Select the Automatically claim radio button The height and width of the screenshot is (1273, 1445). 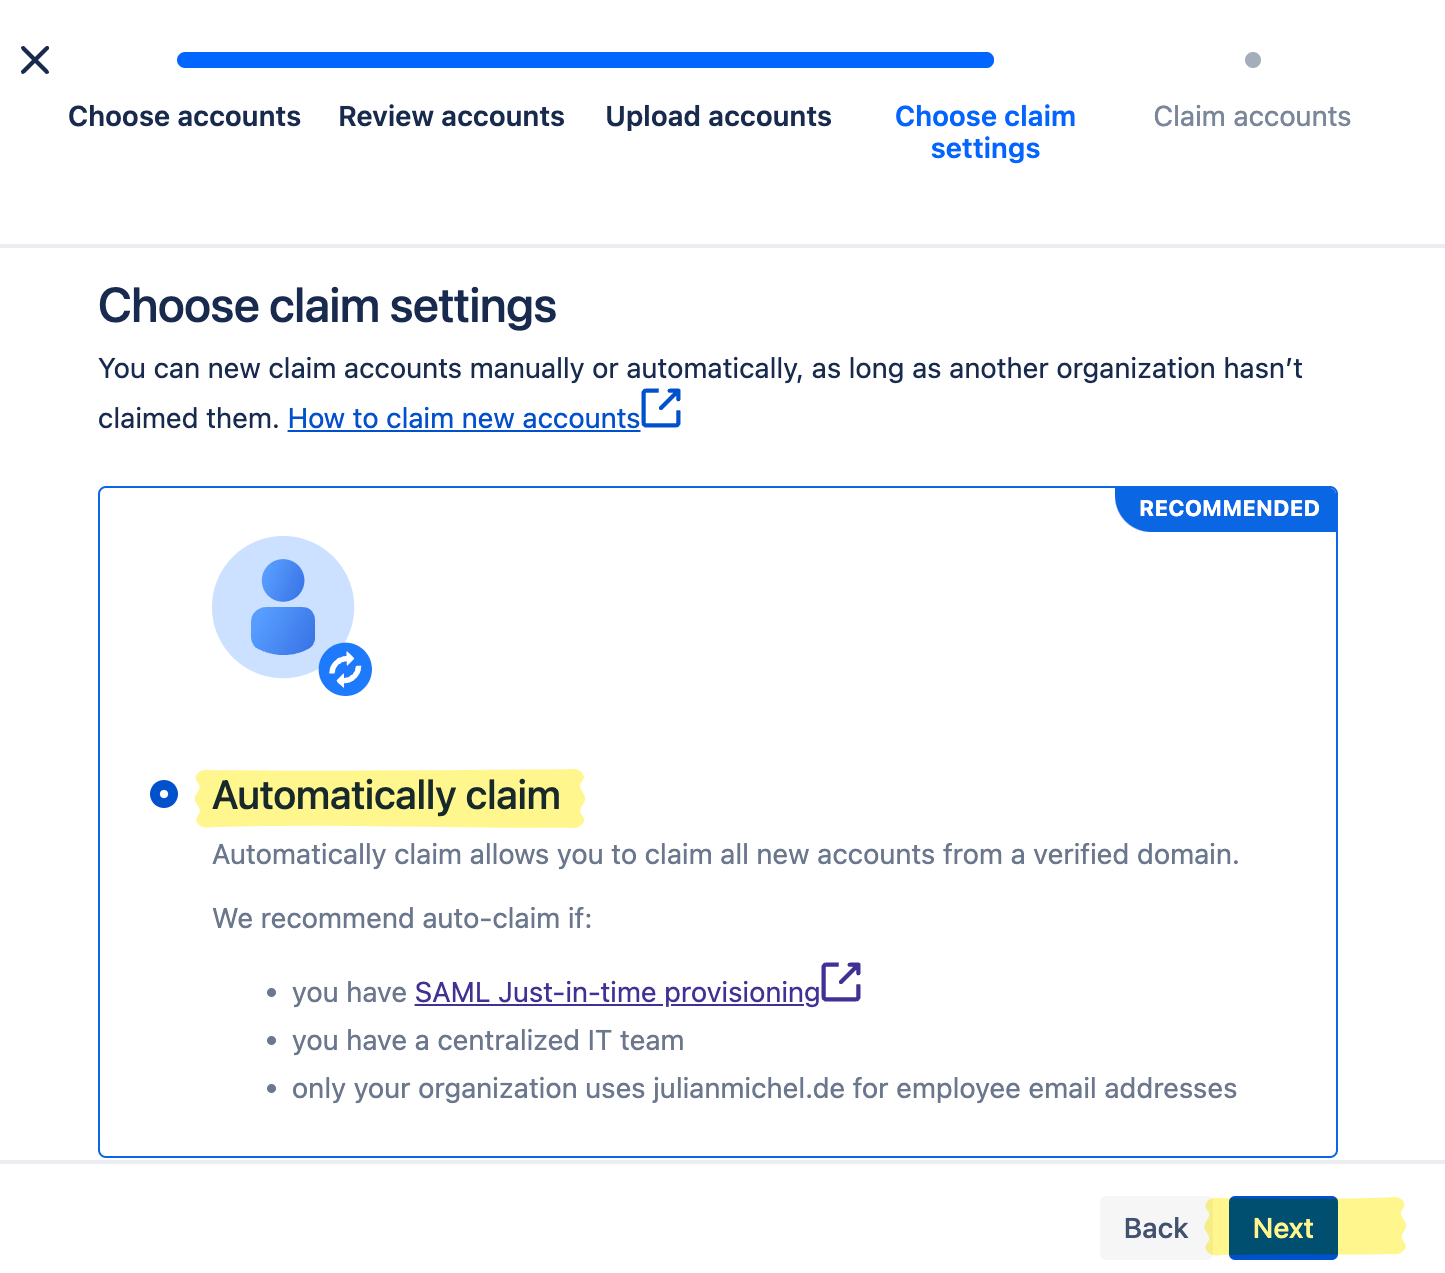[163, 794]
